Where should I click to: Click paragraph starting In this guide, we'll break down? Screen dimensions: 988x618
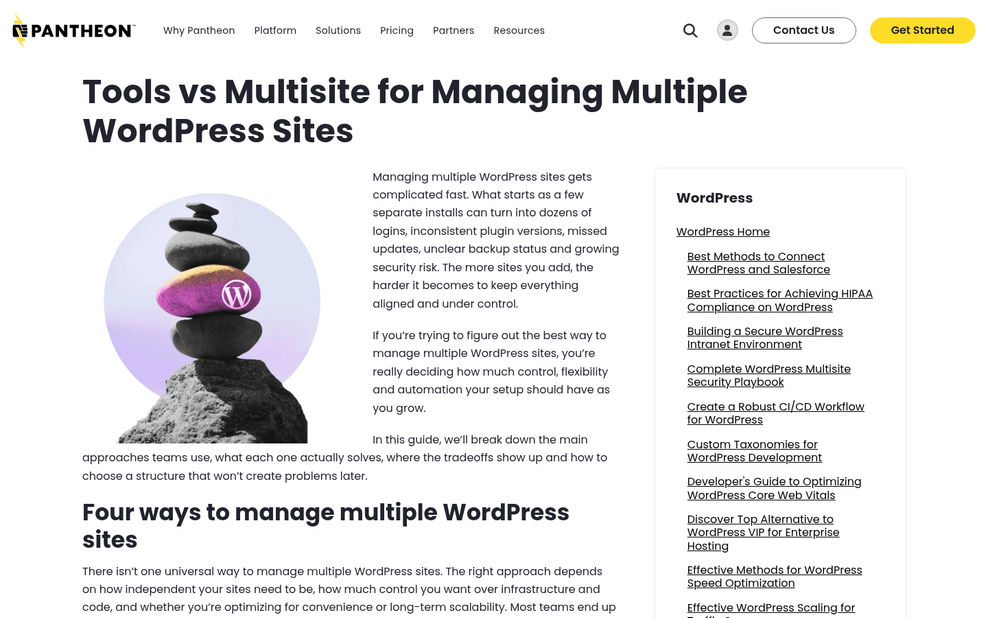click(x=345, y=457)
